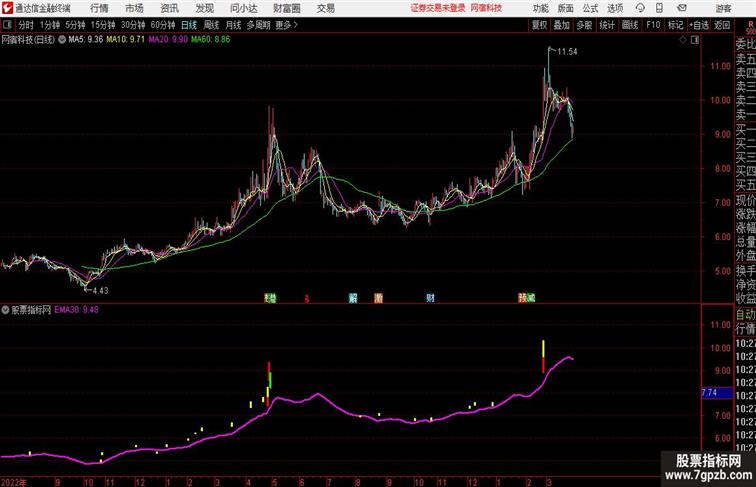
Task: Open the 选项 menu
Action: tap(615, 8)
